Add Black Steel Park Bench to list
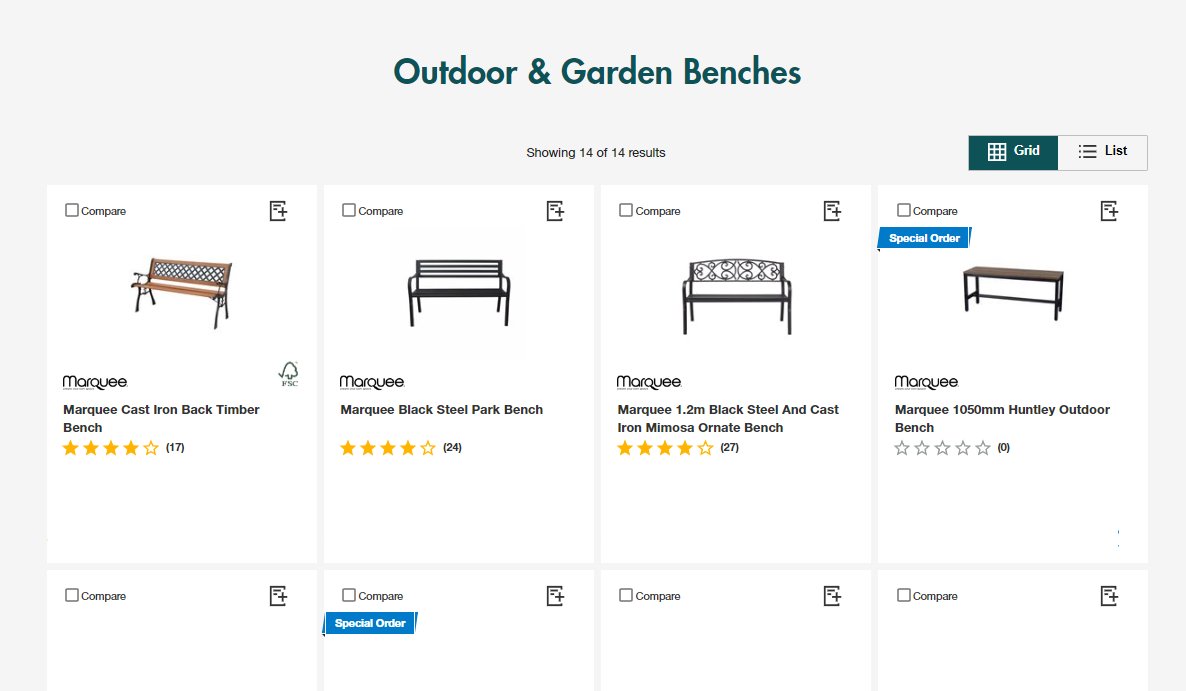1186x691 pixels. pos(555,211)
